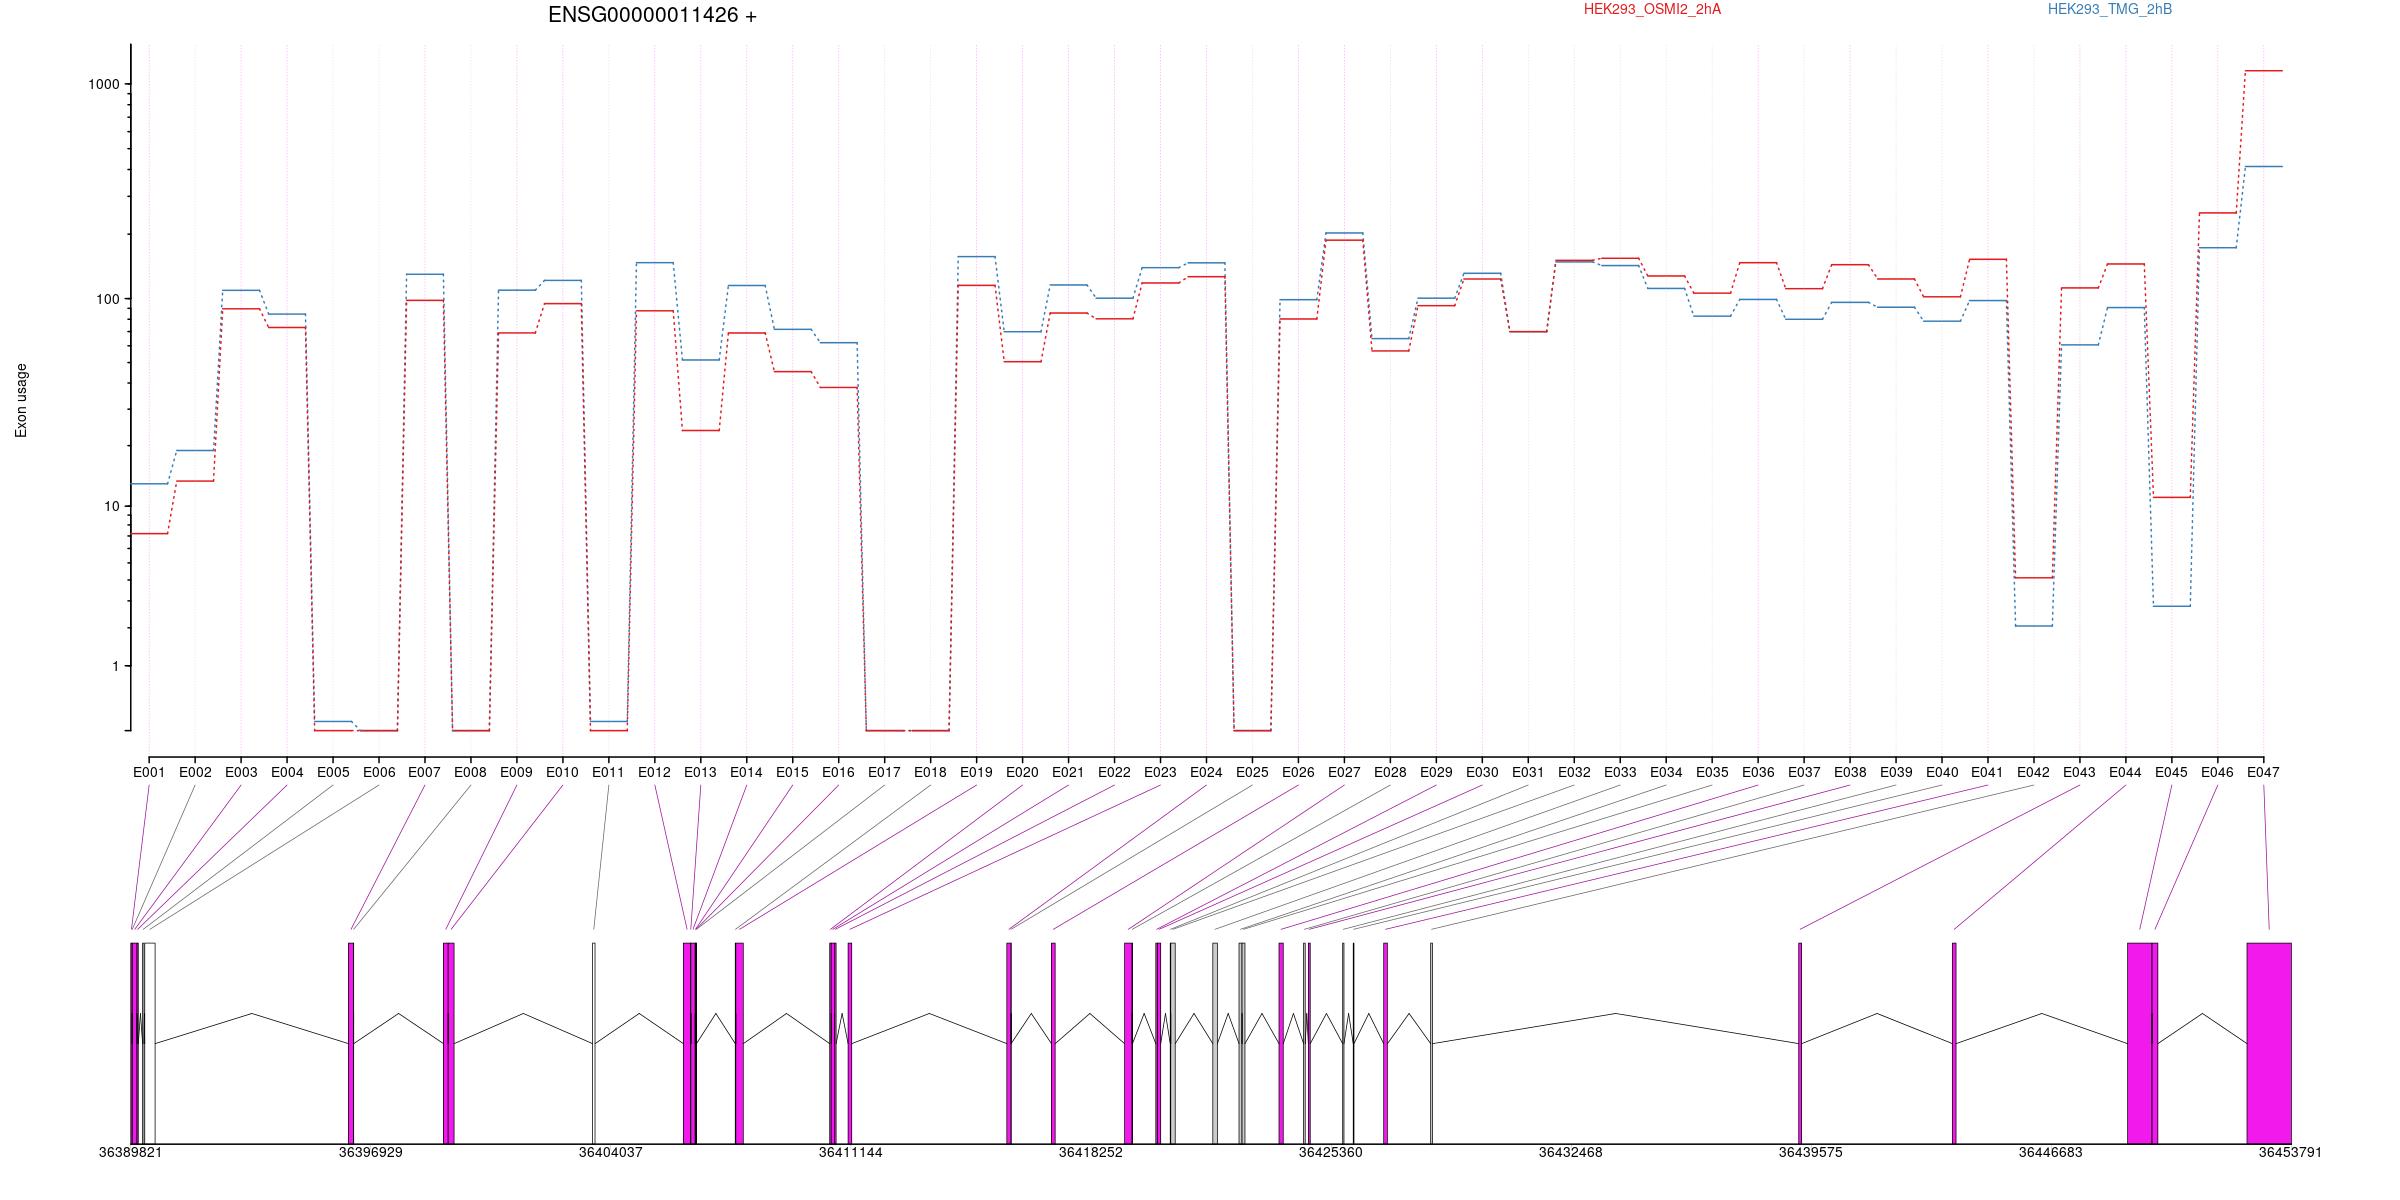Click the red E013 usage line segment
2400x1200 pixels.
pos(700,430)
